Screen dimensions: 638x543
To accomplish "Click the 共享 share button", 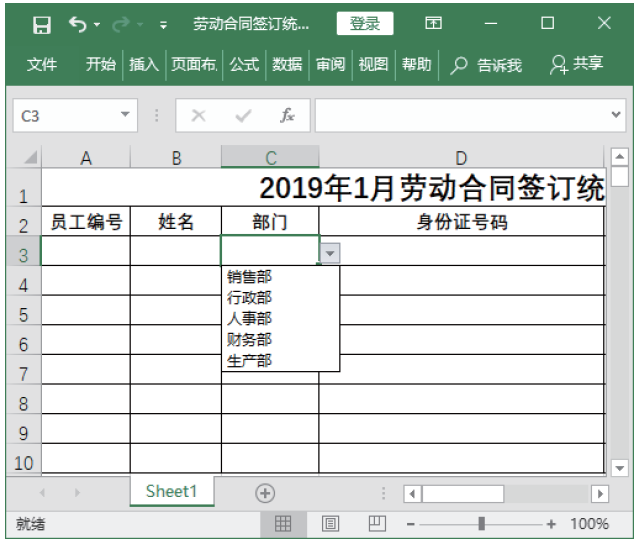I will [576, 64].
